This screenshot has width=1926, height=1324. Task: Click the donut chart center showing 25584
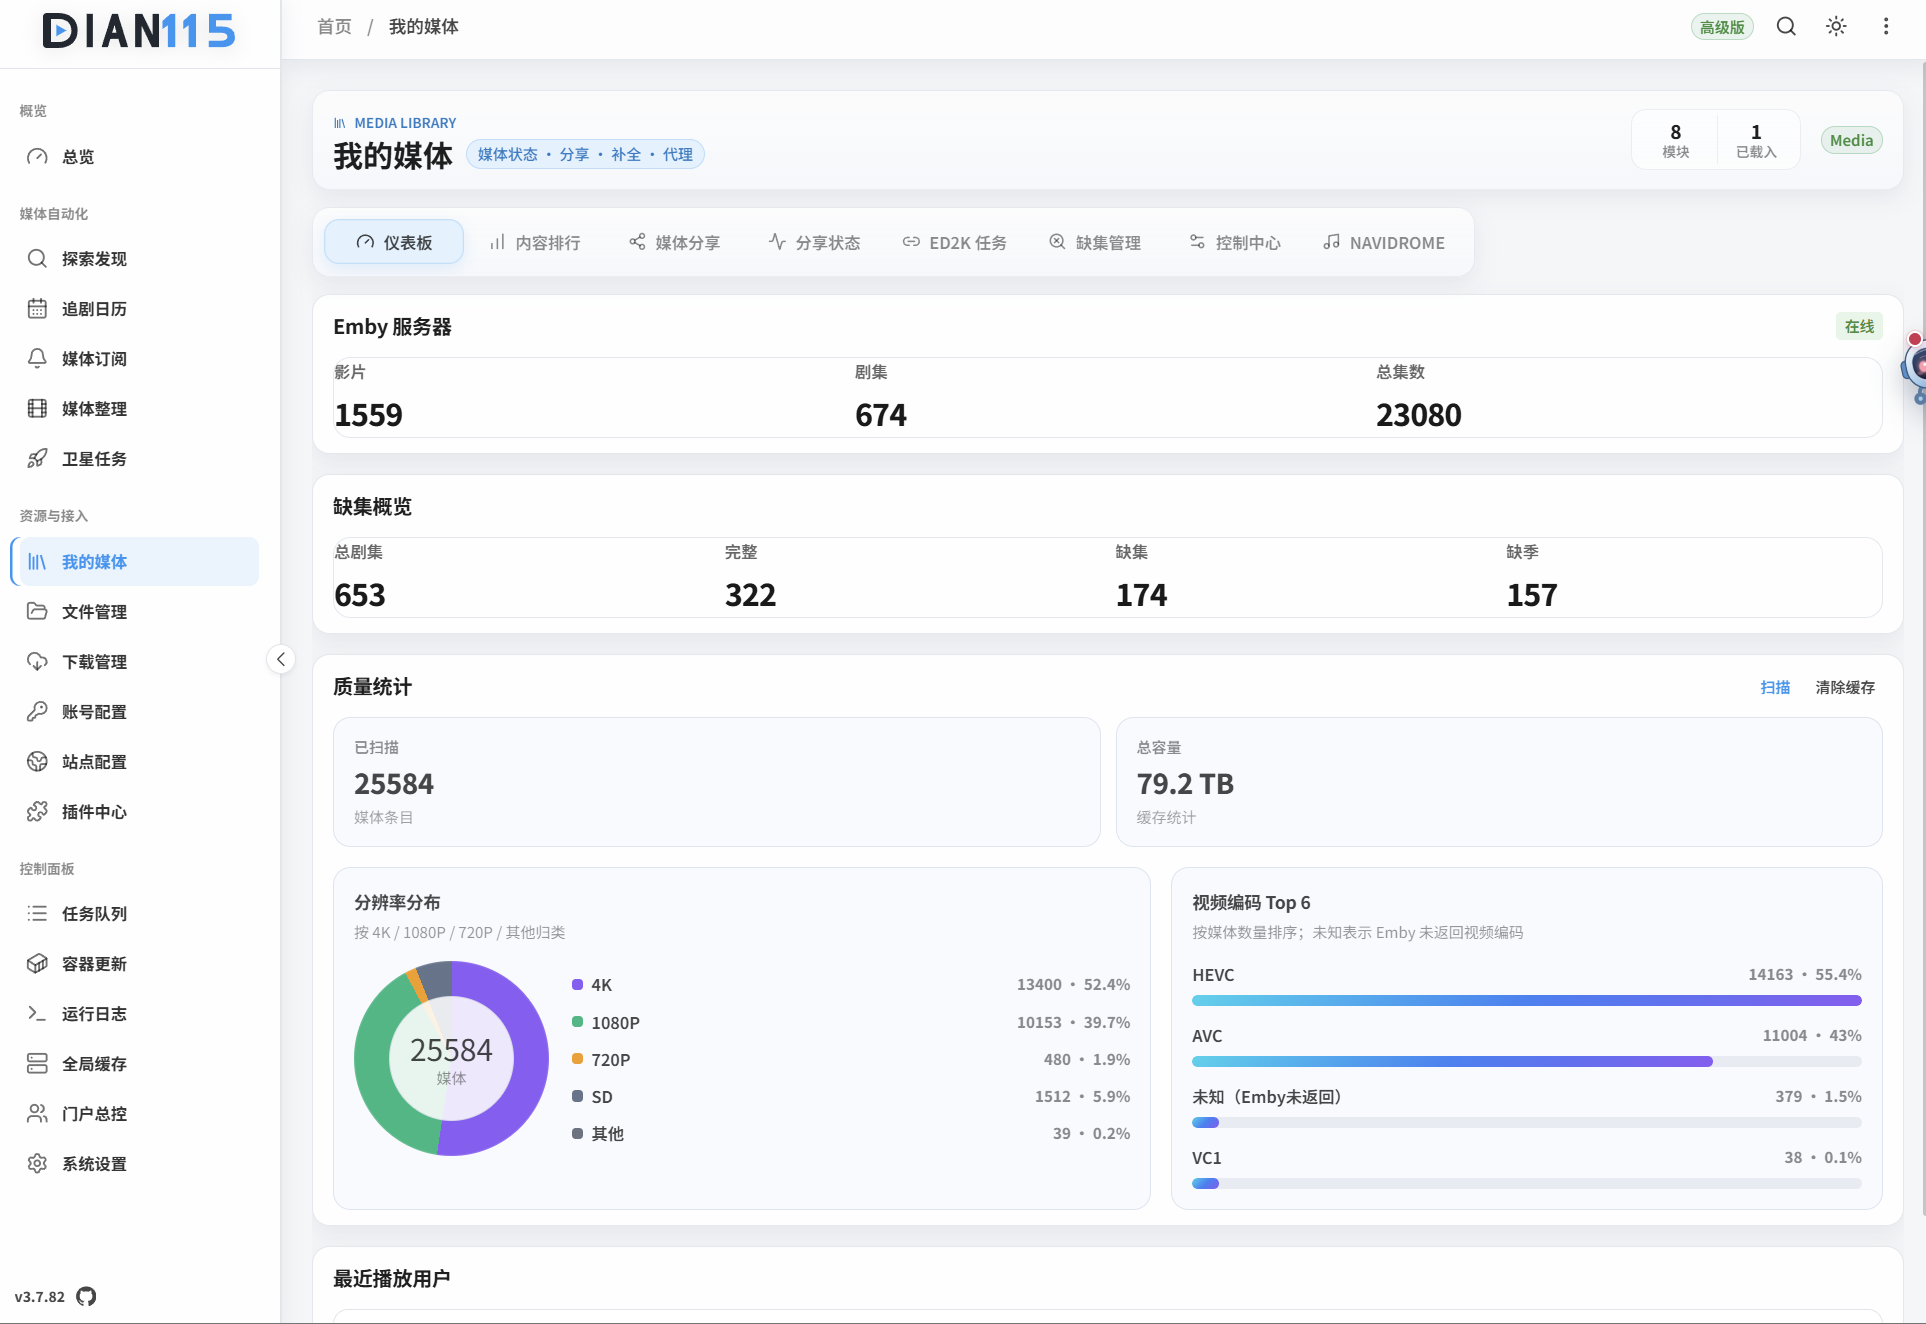point(451,1058)
